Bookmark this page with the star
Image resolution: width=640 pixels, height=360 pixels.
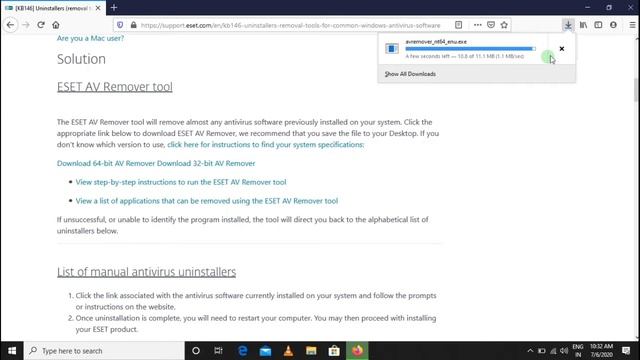tap(504, 25)
